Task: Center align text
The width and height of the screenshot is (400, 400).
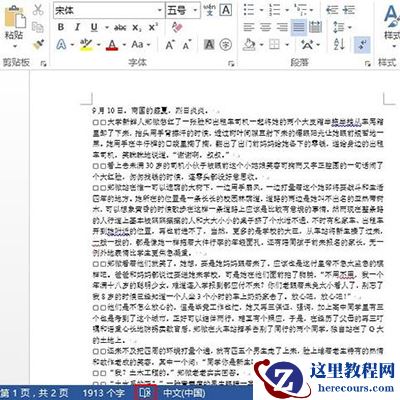Action: point(265,27)
